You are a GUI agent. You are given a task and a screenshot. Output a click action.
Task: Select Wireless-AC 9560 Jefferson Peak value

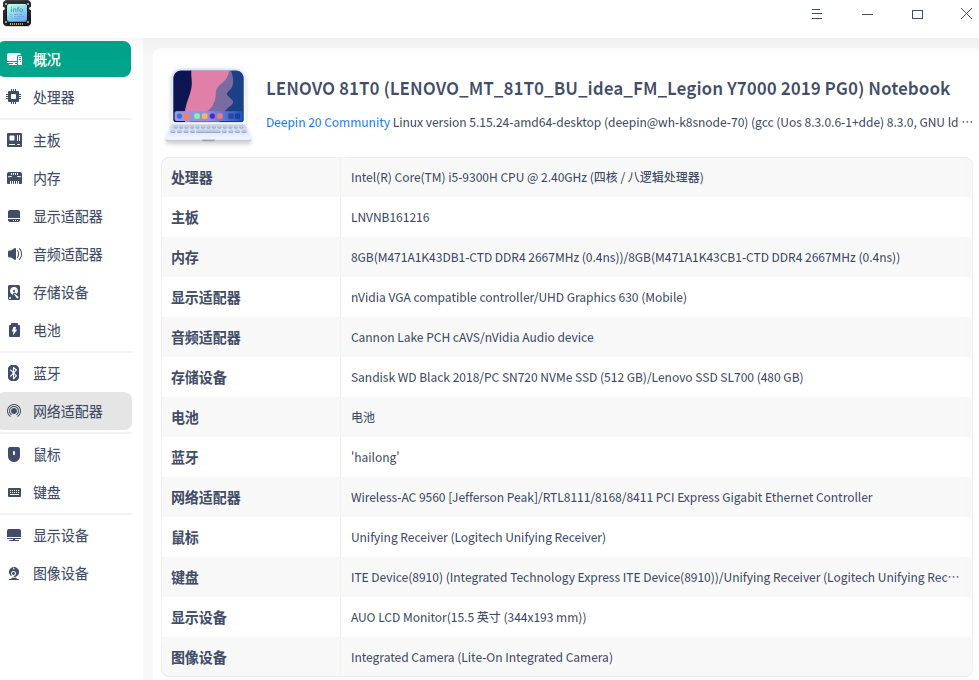tap(611, 497)
